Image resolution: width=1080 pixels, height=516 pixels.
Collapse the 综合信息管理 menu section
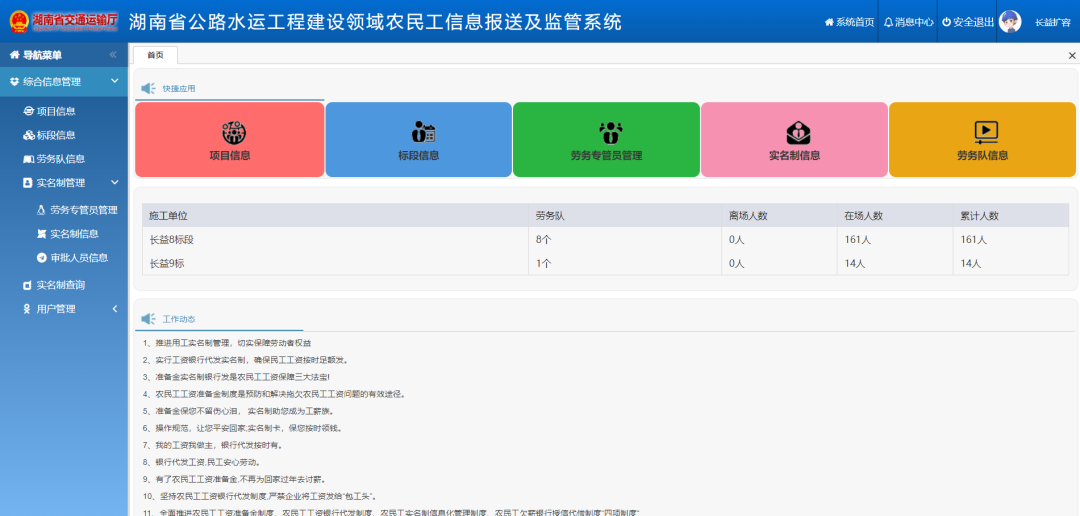(114, 81)
